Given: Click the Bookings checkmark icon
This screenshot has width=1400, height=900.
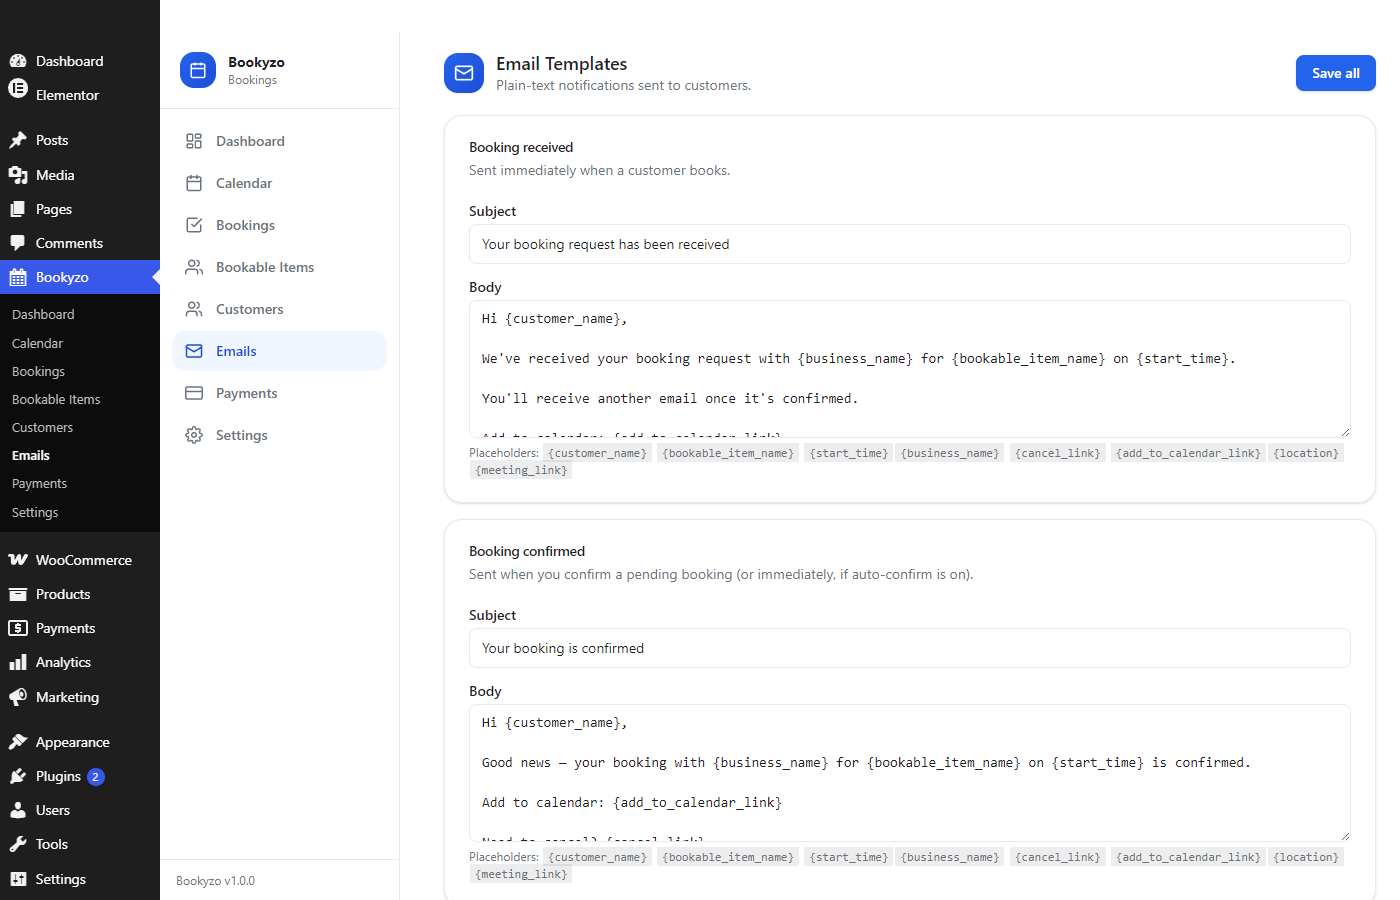Looking at the screenshot, I should 194,225.
